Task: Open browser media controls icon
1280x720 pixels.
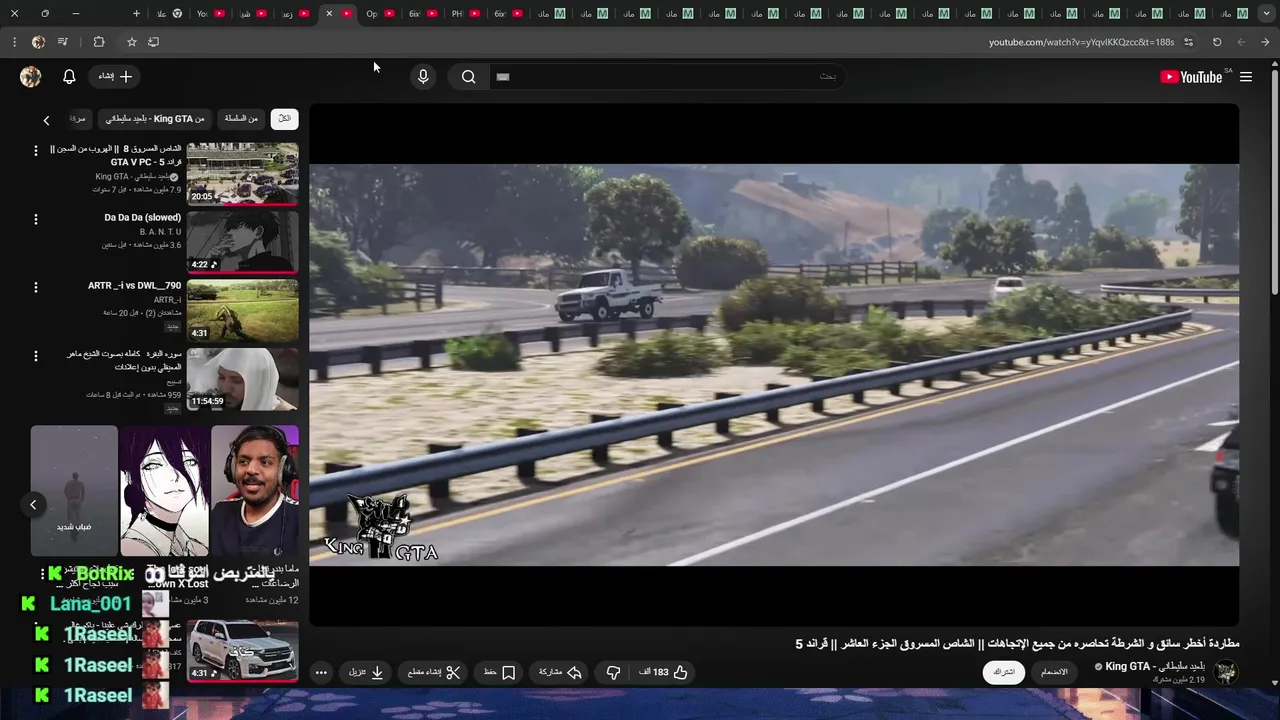Action: click(63, 42)
